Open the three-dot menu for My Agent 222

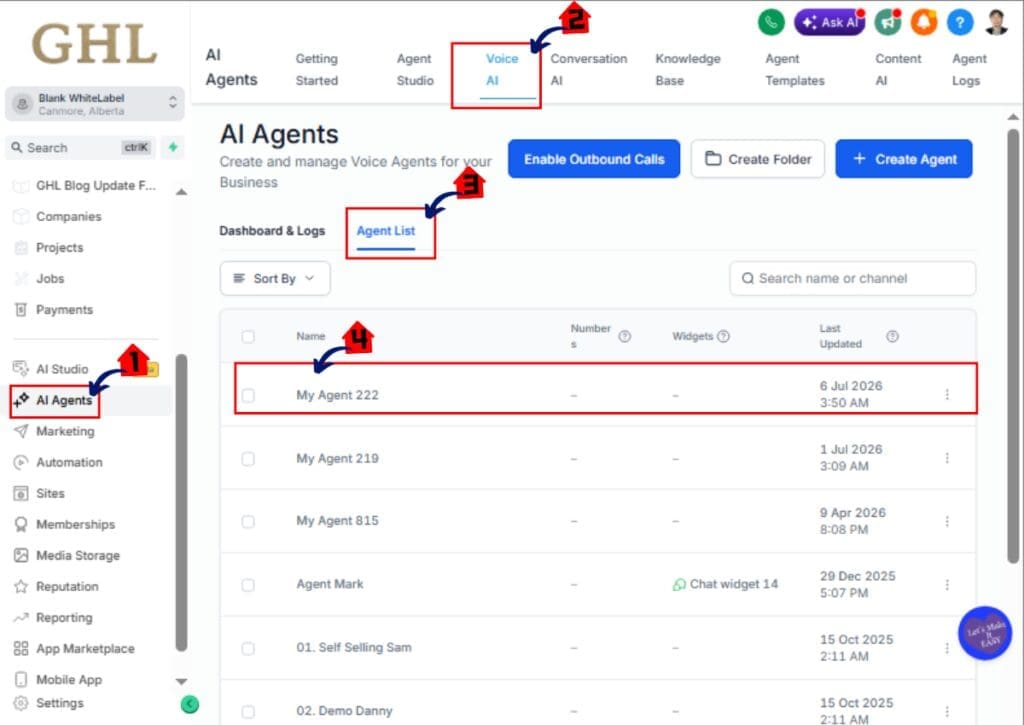[947, 395]
